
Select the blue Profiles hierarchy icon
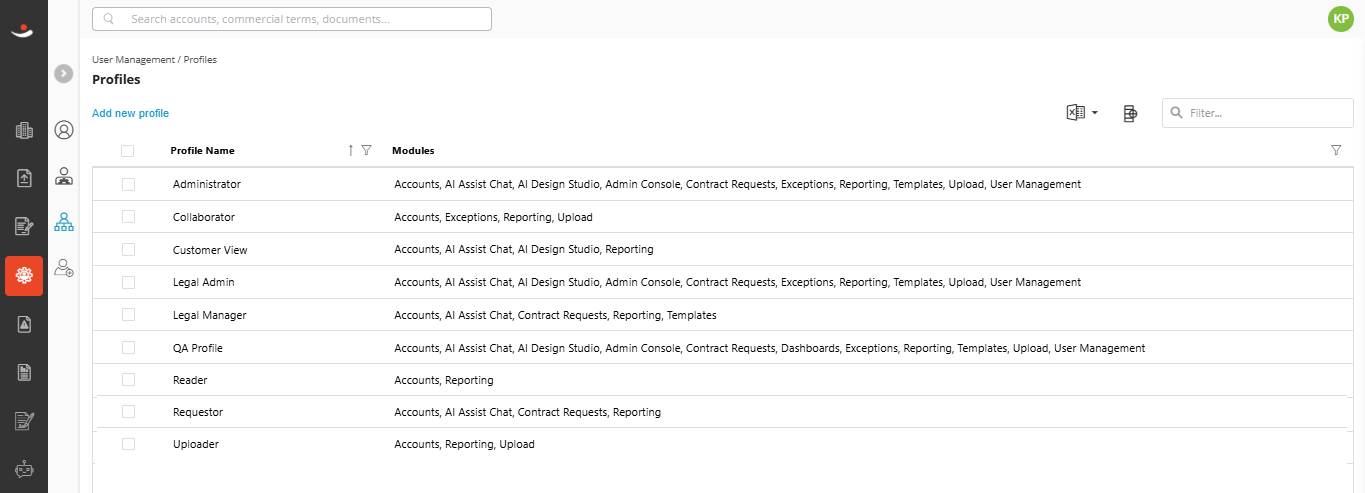click(x=64, y=222)
